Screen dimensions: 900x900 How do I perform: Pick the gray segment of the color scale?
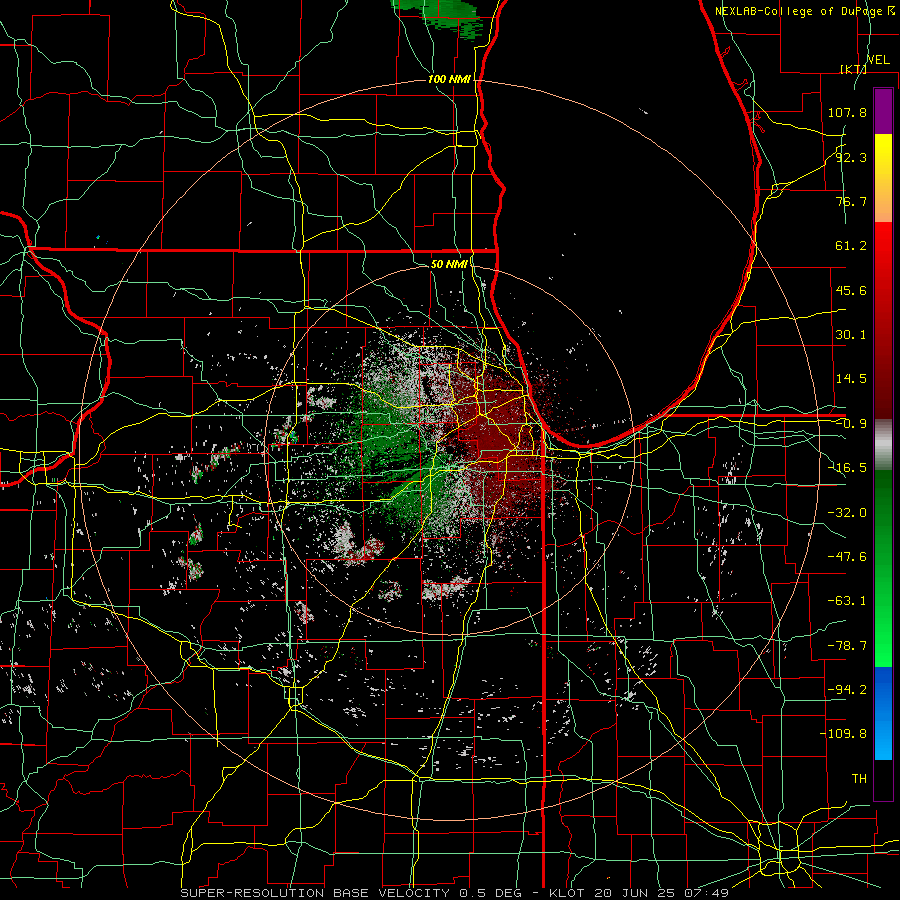point(883,445)
